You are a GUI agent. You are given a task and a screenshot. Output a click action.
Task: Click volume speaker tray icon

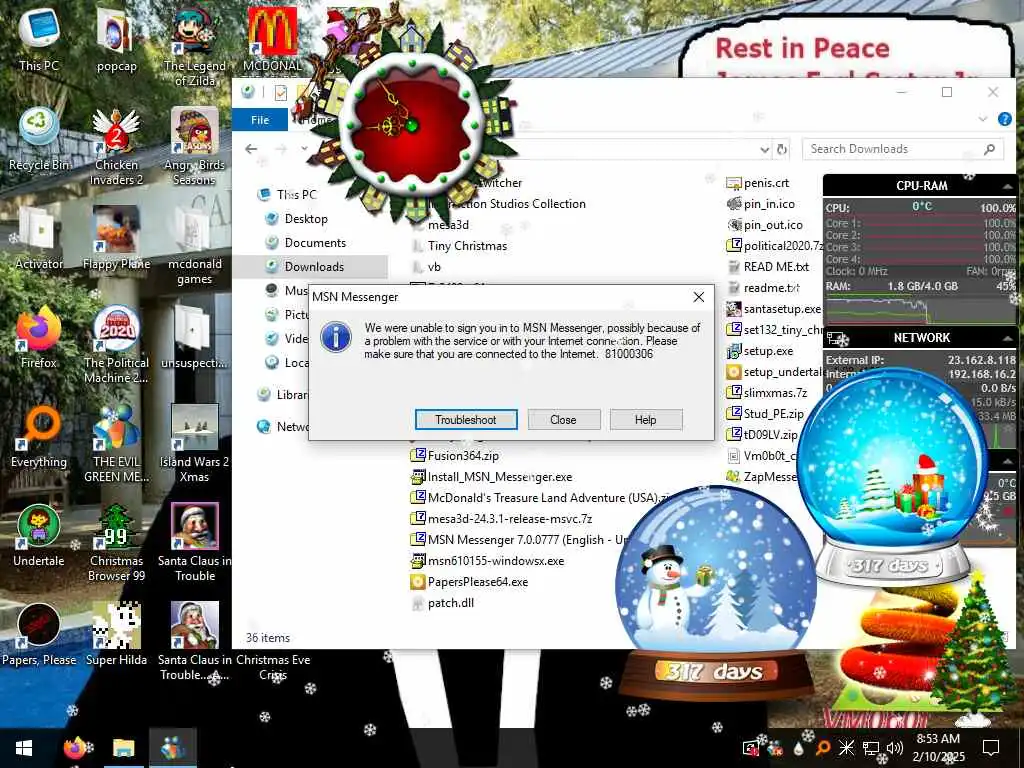(895, 748)
